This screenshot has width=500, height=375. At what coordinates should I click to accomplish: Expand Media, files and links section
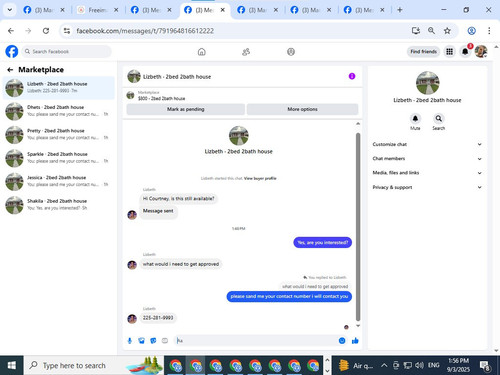point(427,173)
